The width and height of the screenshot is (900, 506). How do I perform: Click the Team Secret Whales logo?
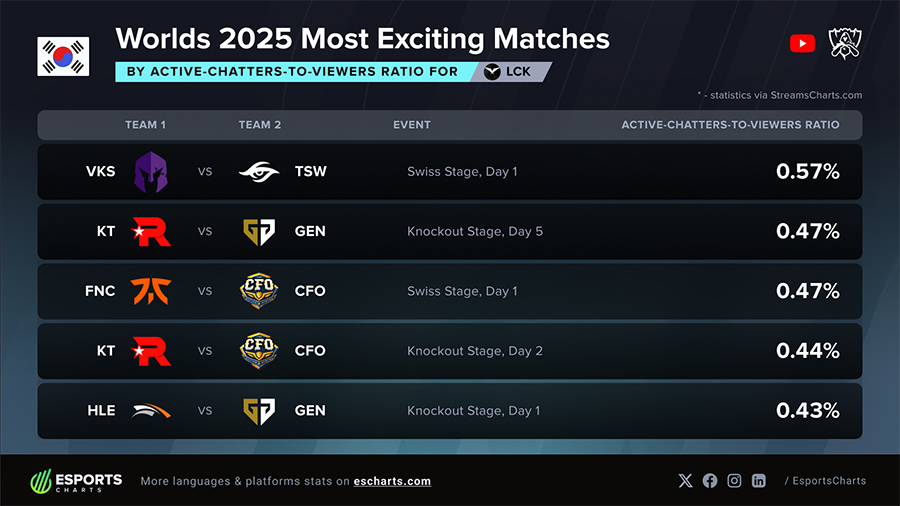point(259,171)
